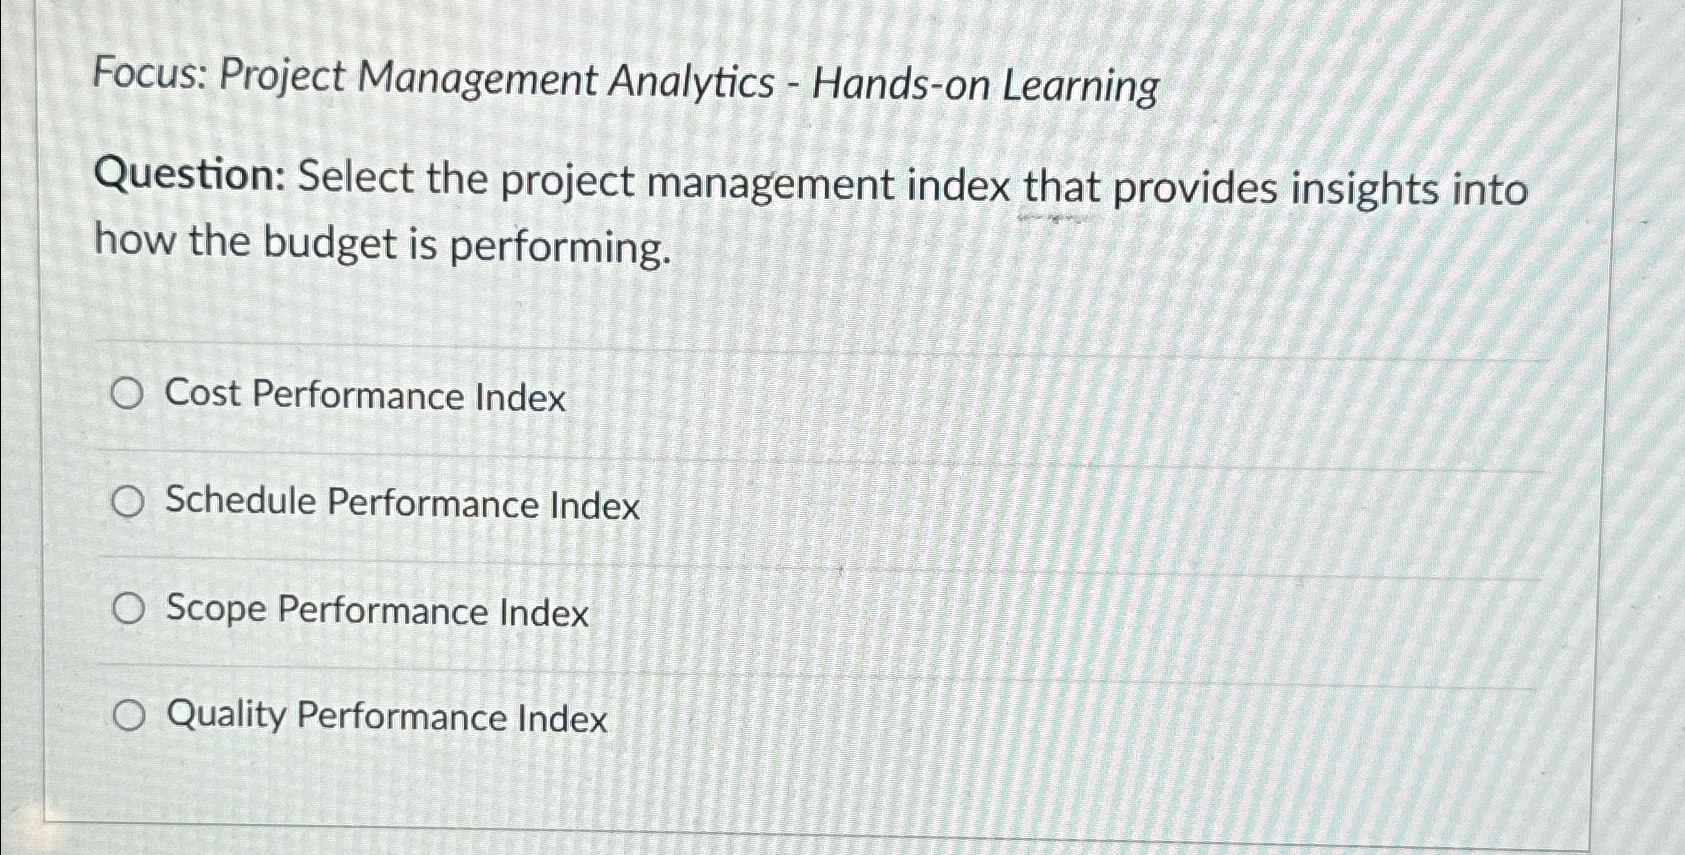
Task: Click the Hands-on Learning title text
Action: (985, 80)
